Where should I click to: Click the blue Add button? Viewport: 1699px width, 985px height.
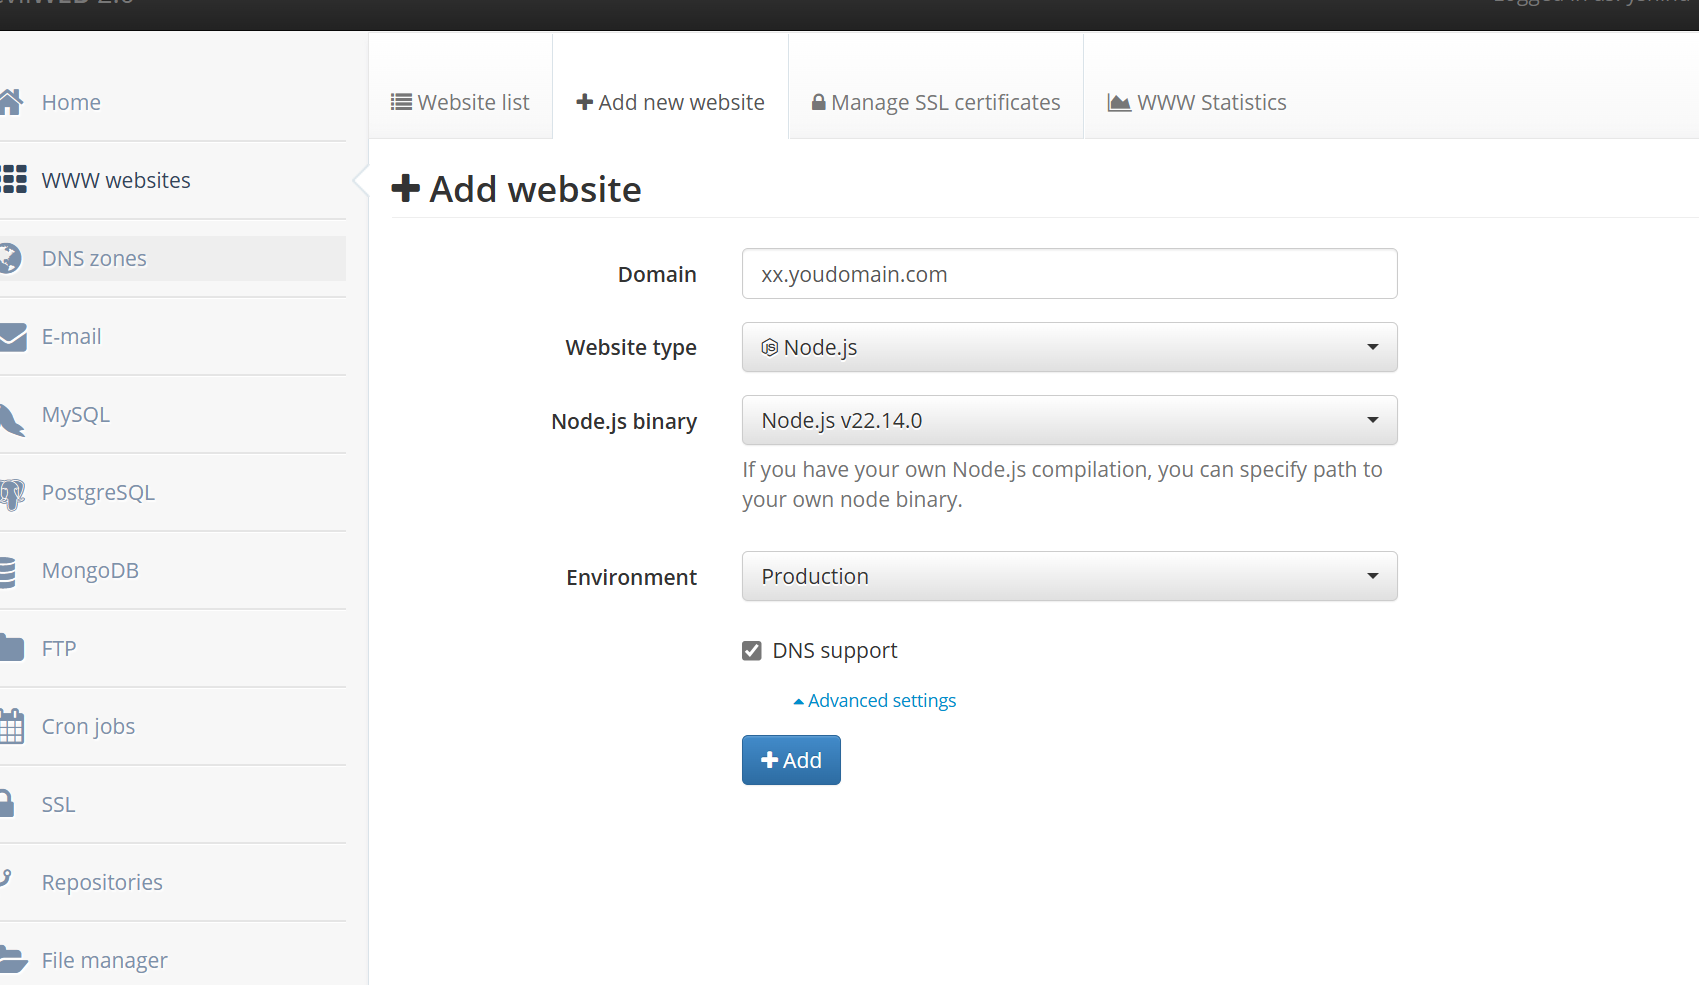click(791, 760)
